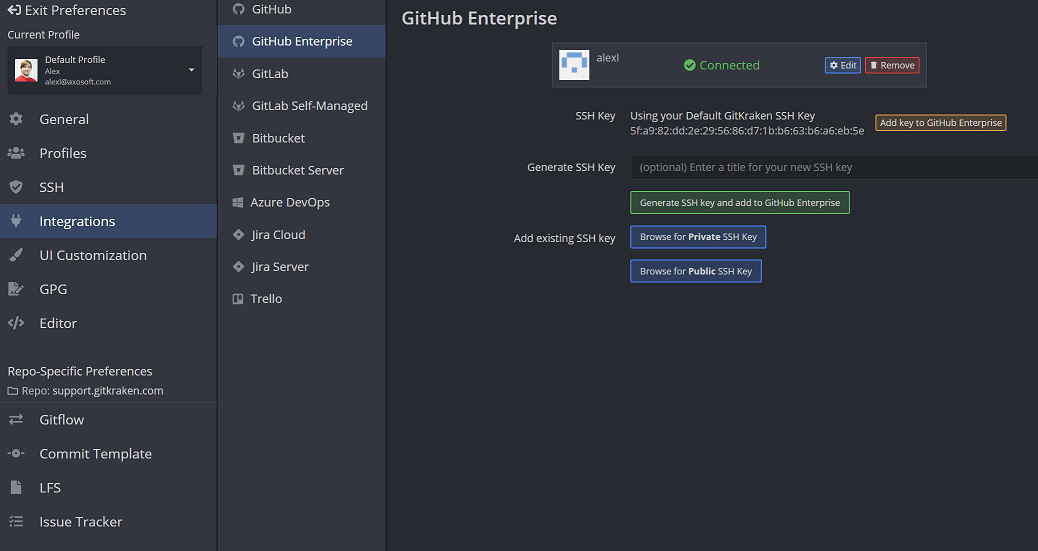Click the Trello board icon

tap(238, 299)
